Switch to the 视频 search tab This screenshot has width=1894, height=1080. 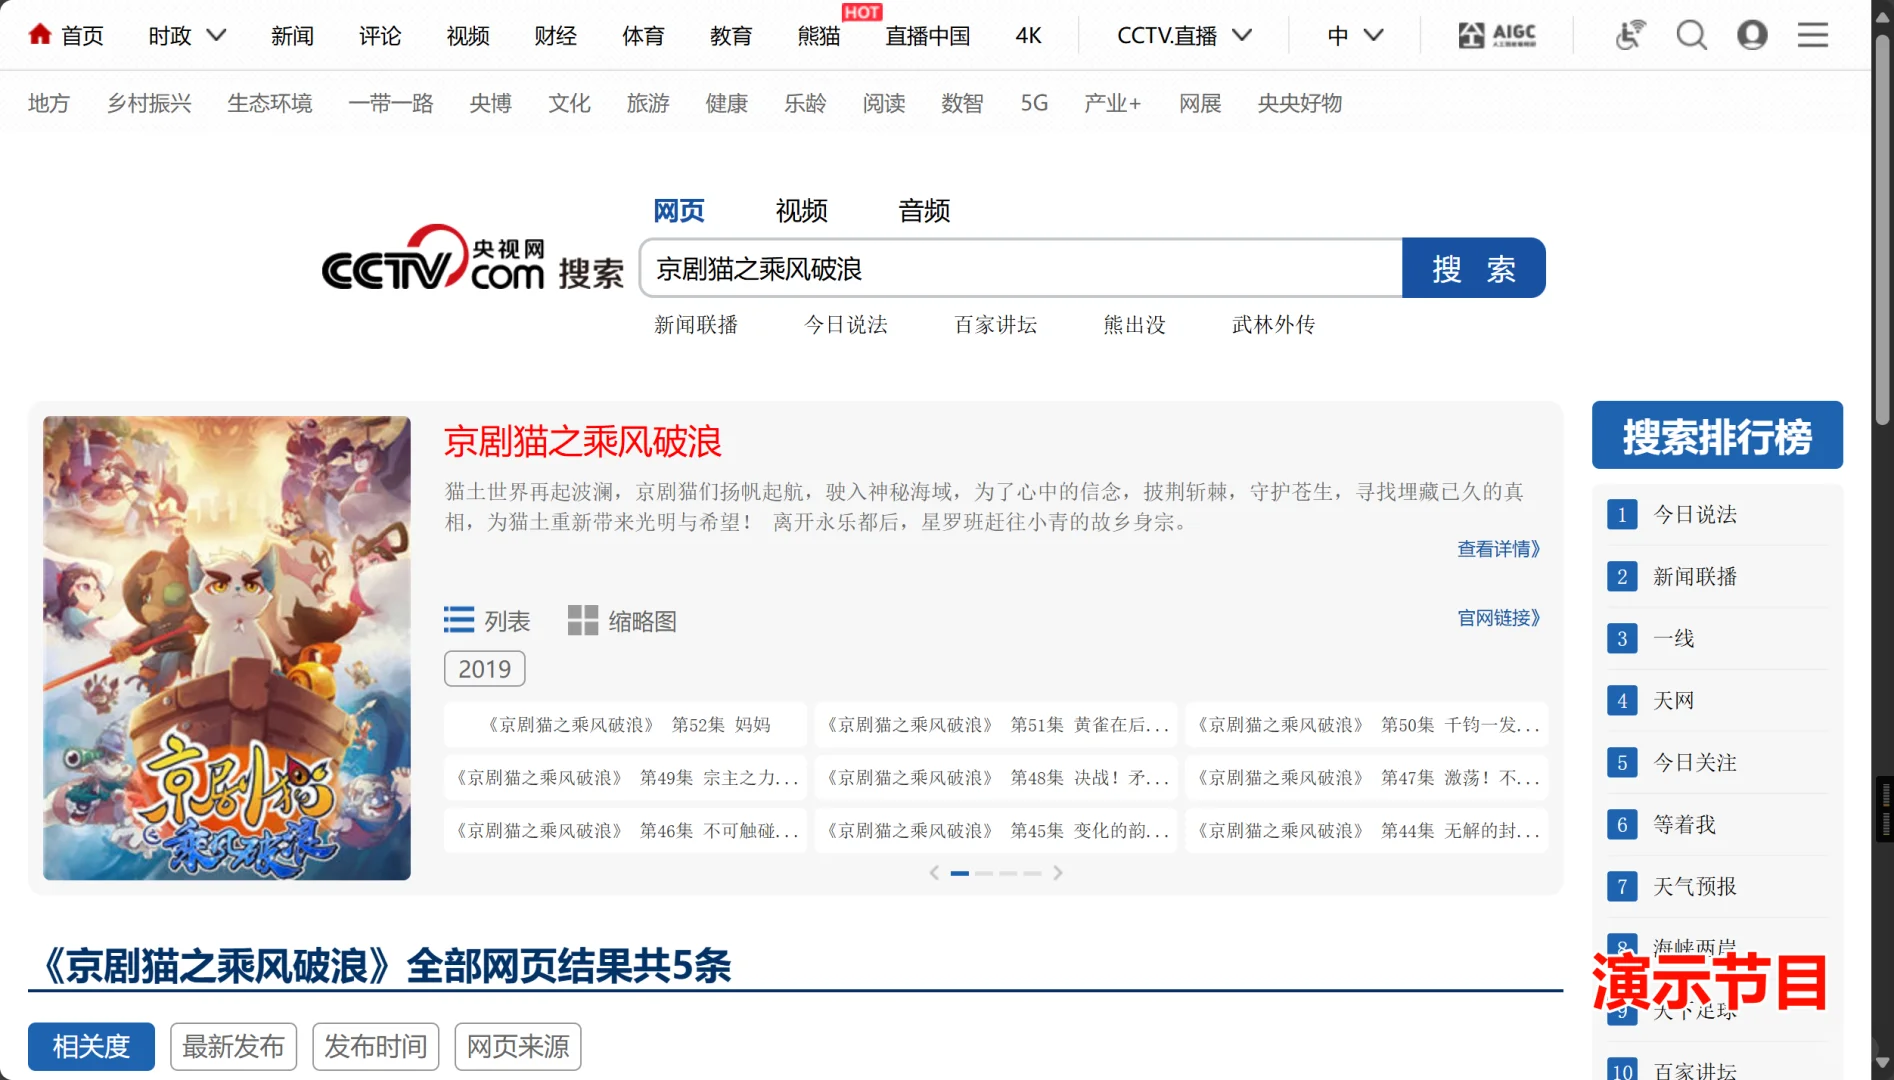tap(800, 210)
